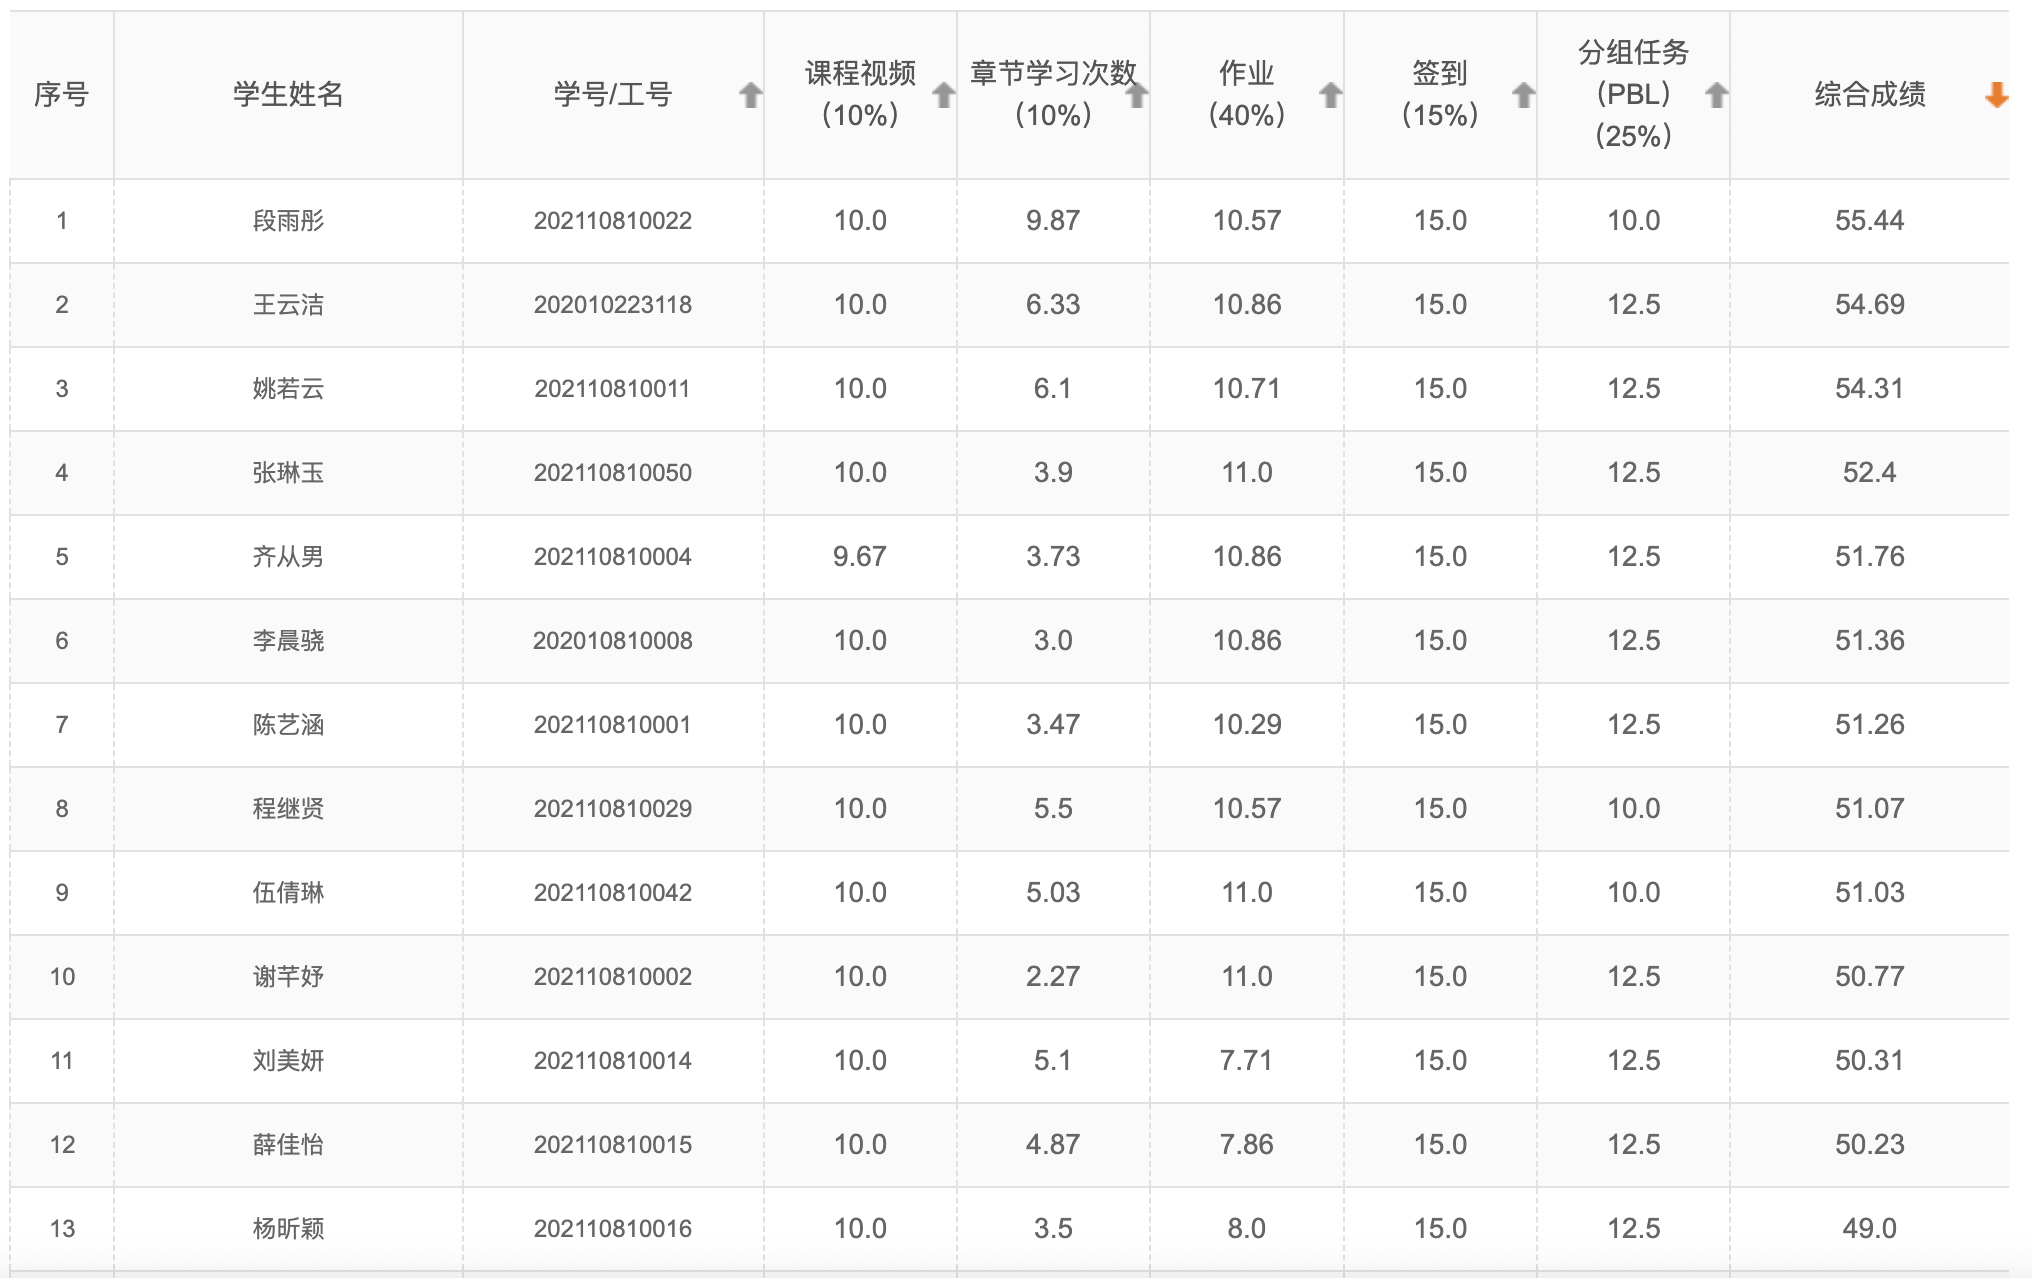This screenshot has width=2032, height=1278.
Task: Sort by 学号/工号 column arrow
Action: (750, 96)
